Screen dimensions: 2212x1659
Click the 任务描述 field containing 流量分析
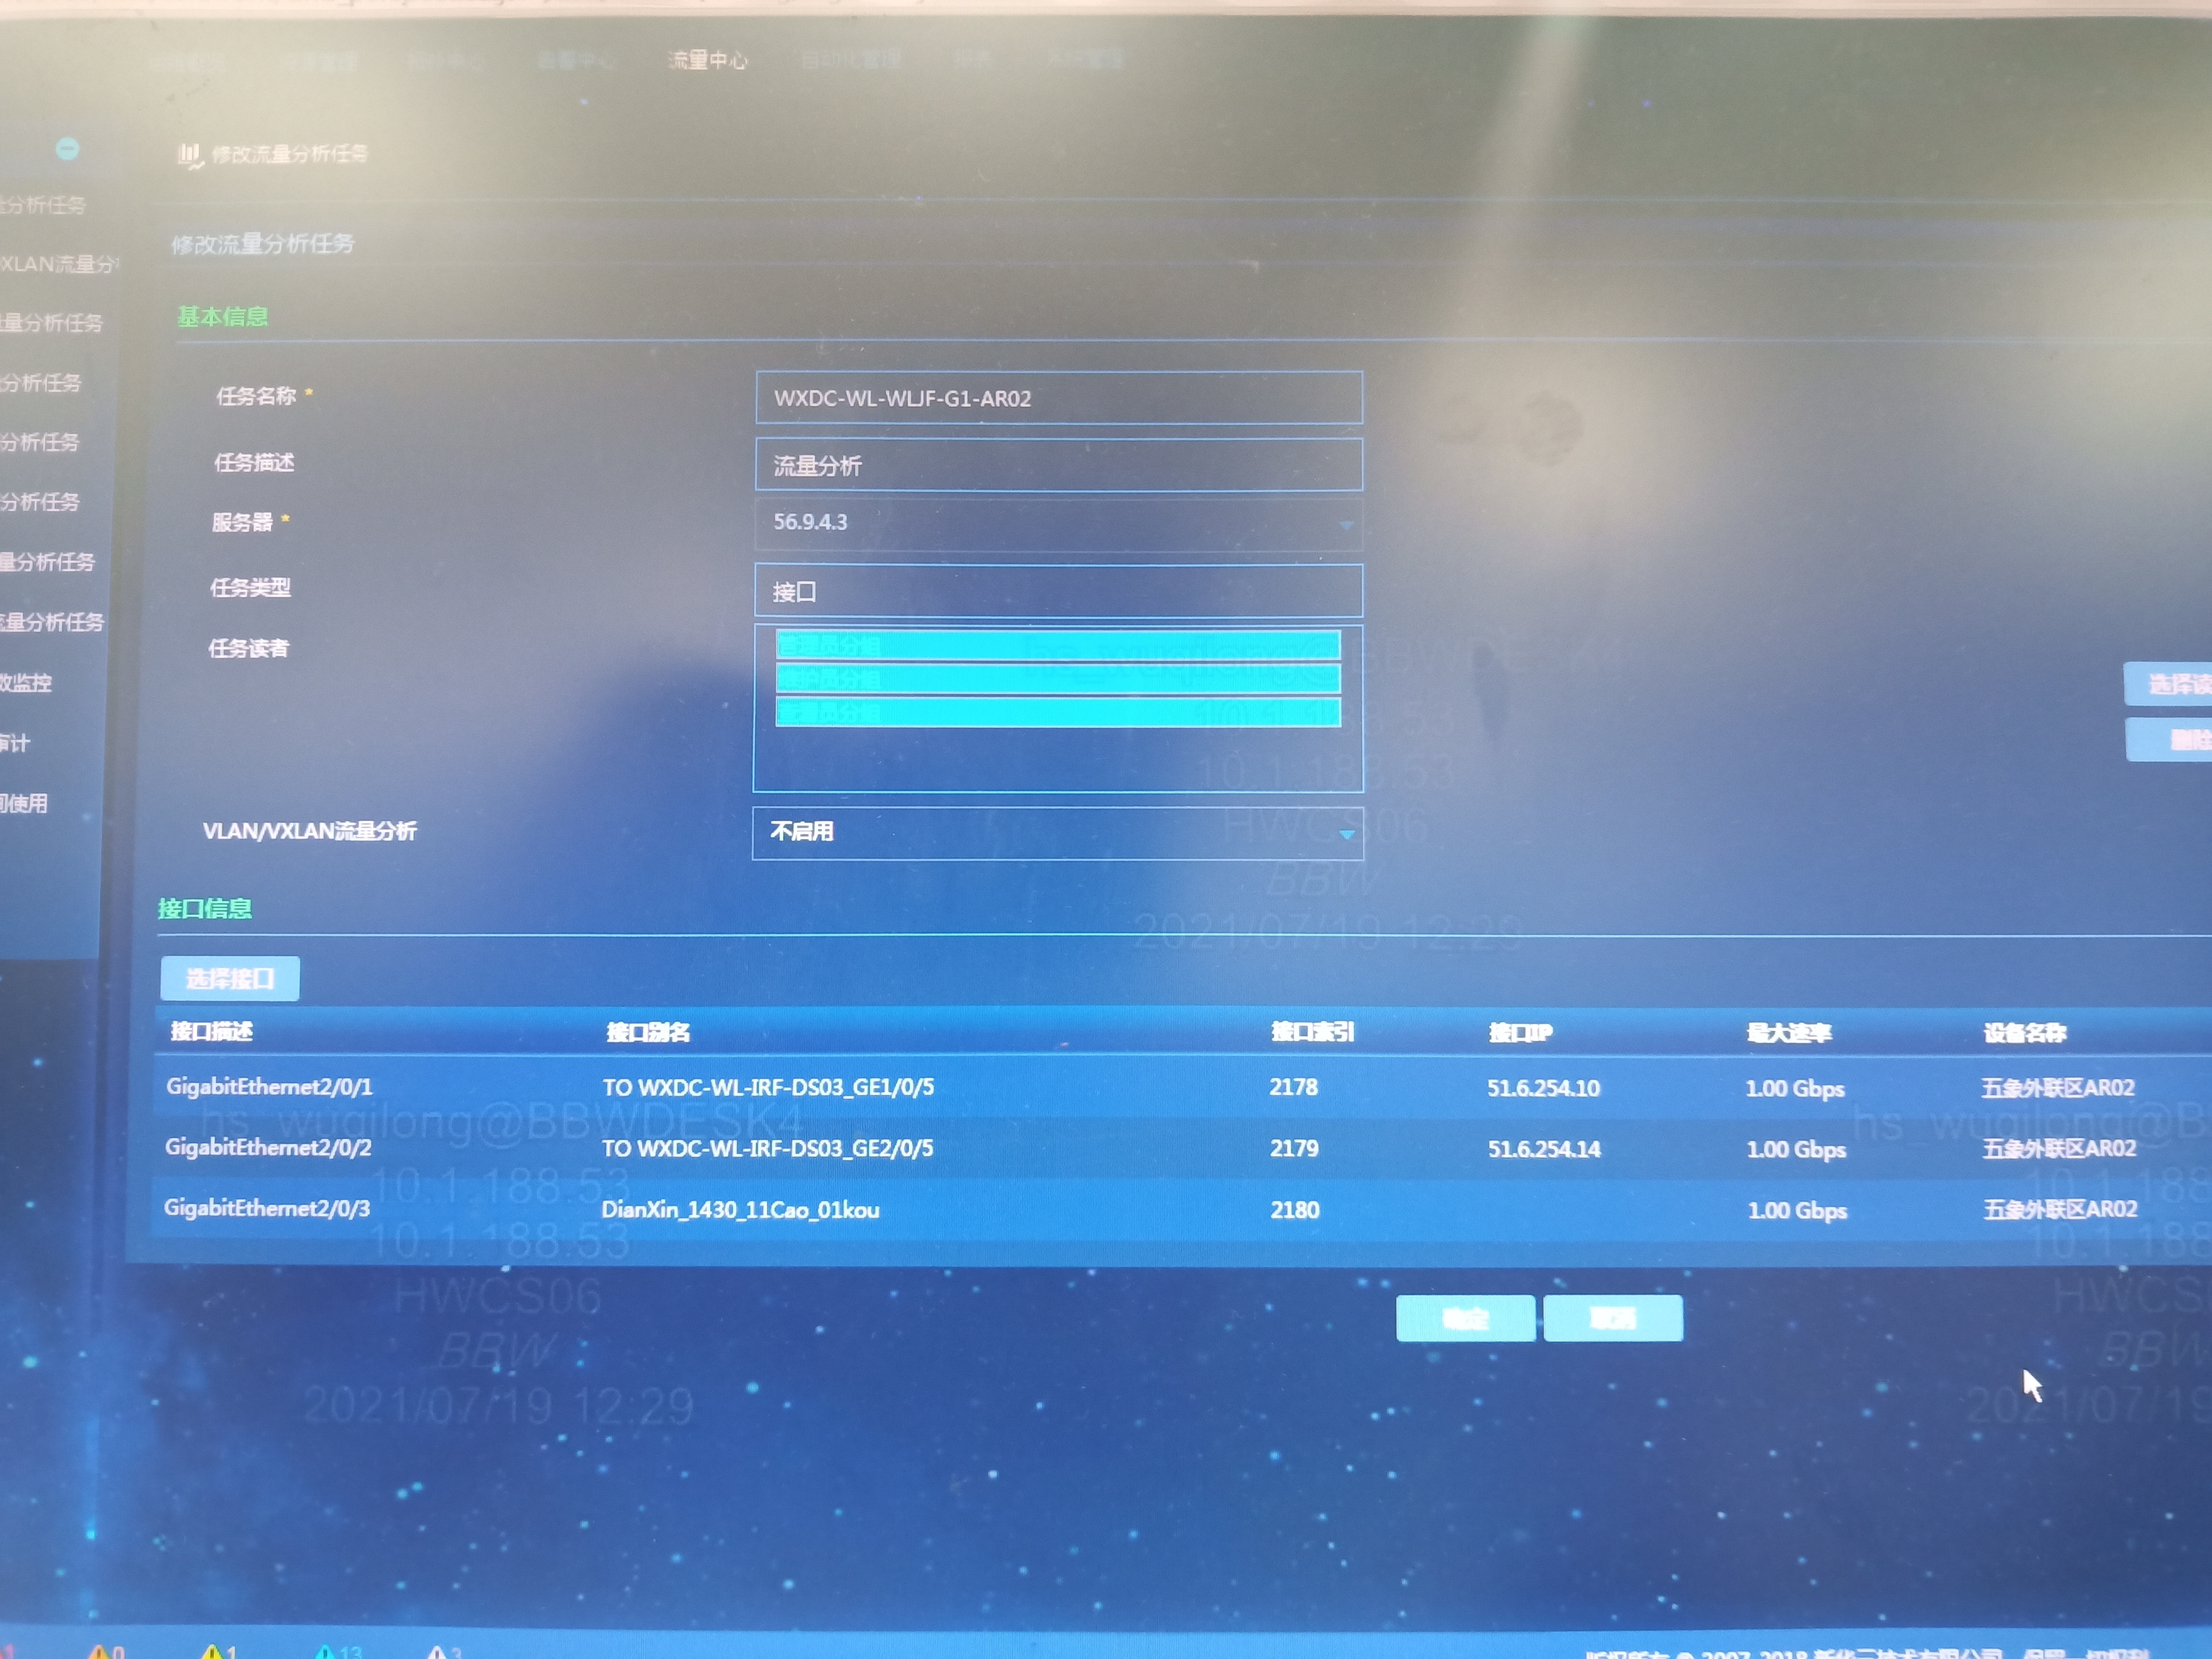[1058, 465]
